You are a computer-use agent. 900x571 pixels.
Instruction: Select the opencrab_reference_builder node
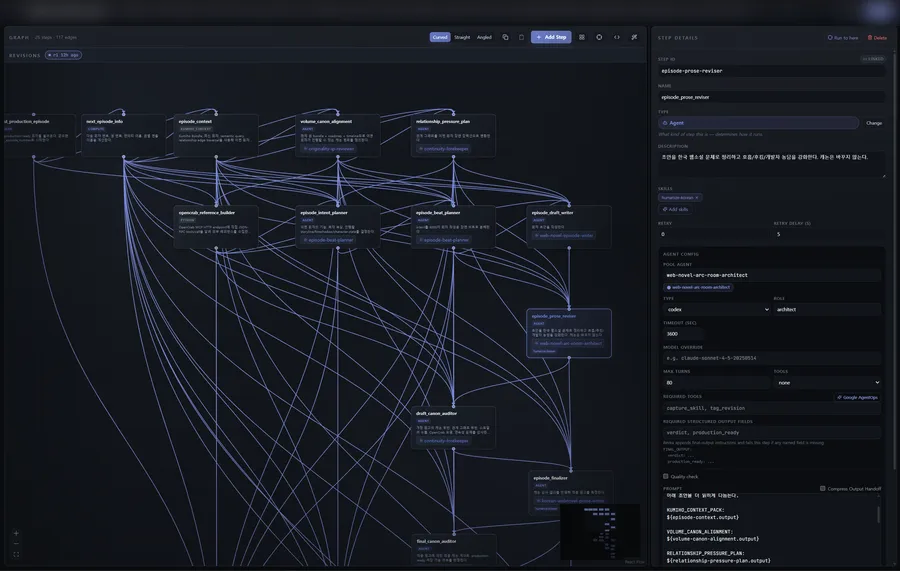(216, 227)
